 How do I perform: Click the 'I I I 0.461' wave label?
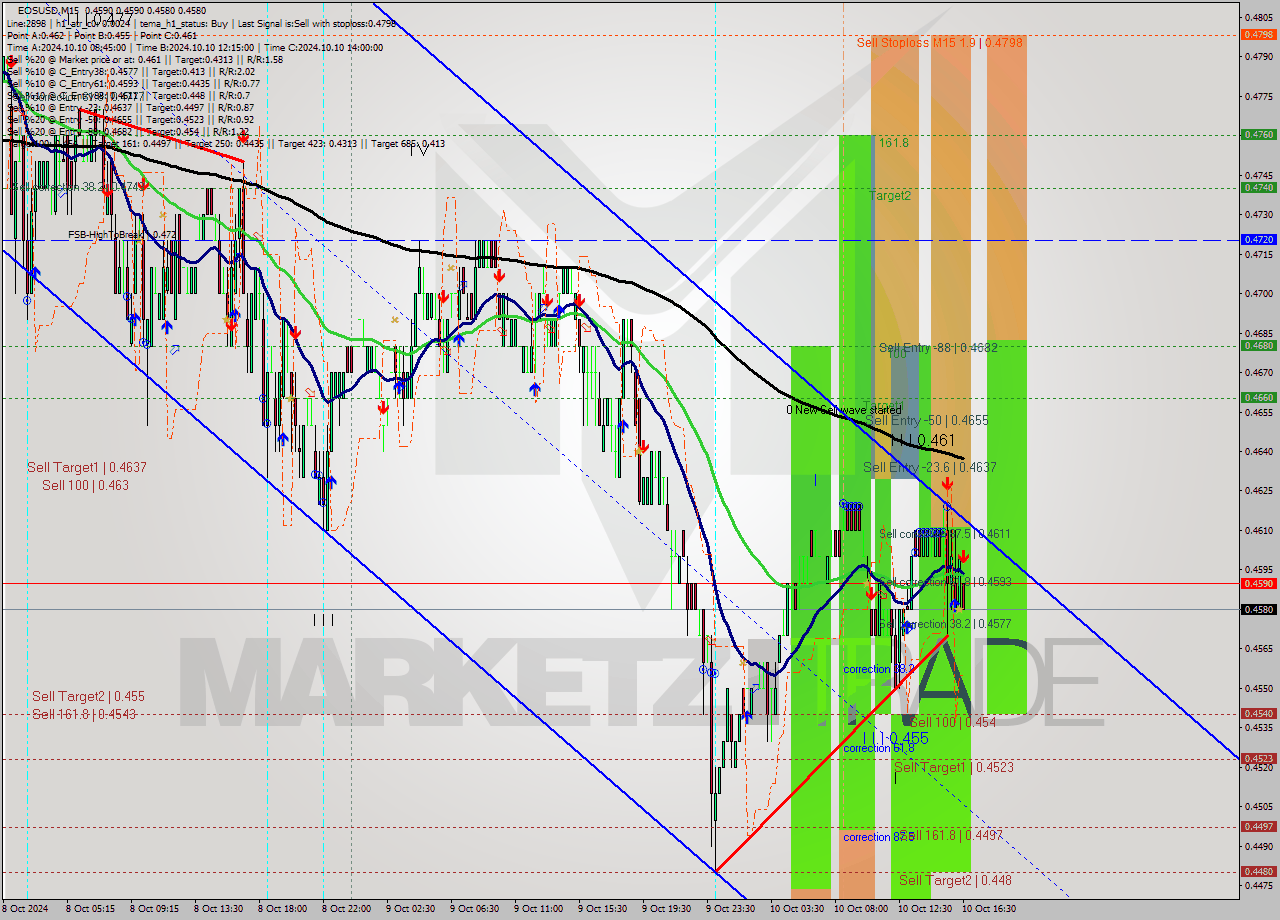(922, 440)
